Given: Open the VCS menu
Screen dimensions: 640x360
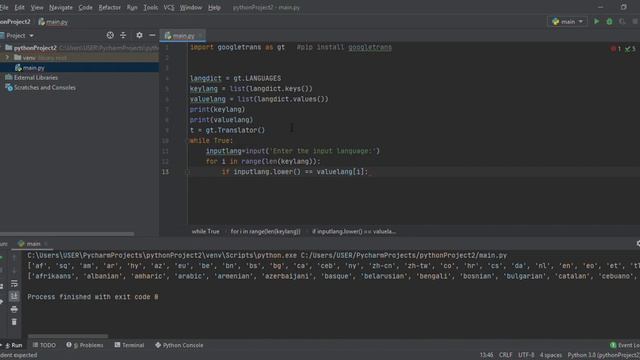Looking at the screenshot, I should (x=169, y=7).
